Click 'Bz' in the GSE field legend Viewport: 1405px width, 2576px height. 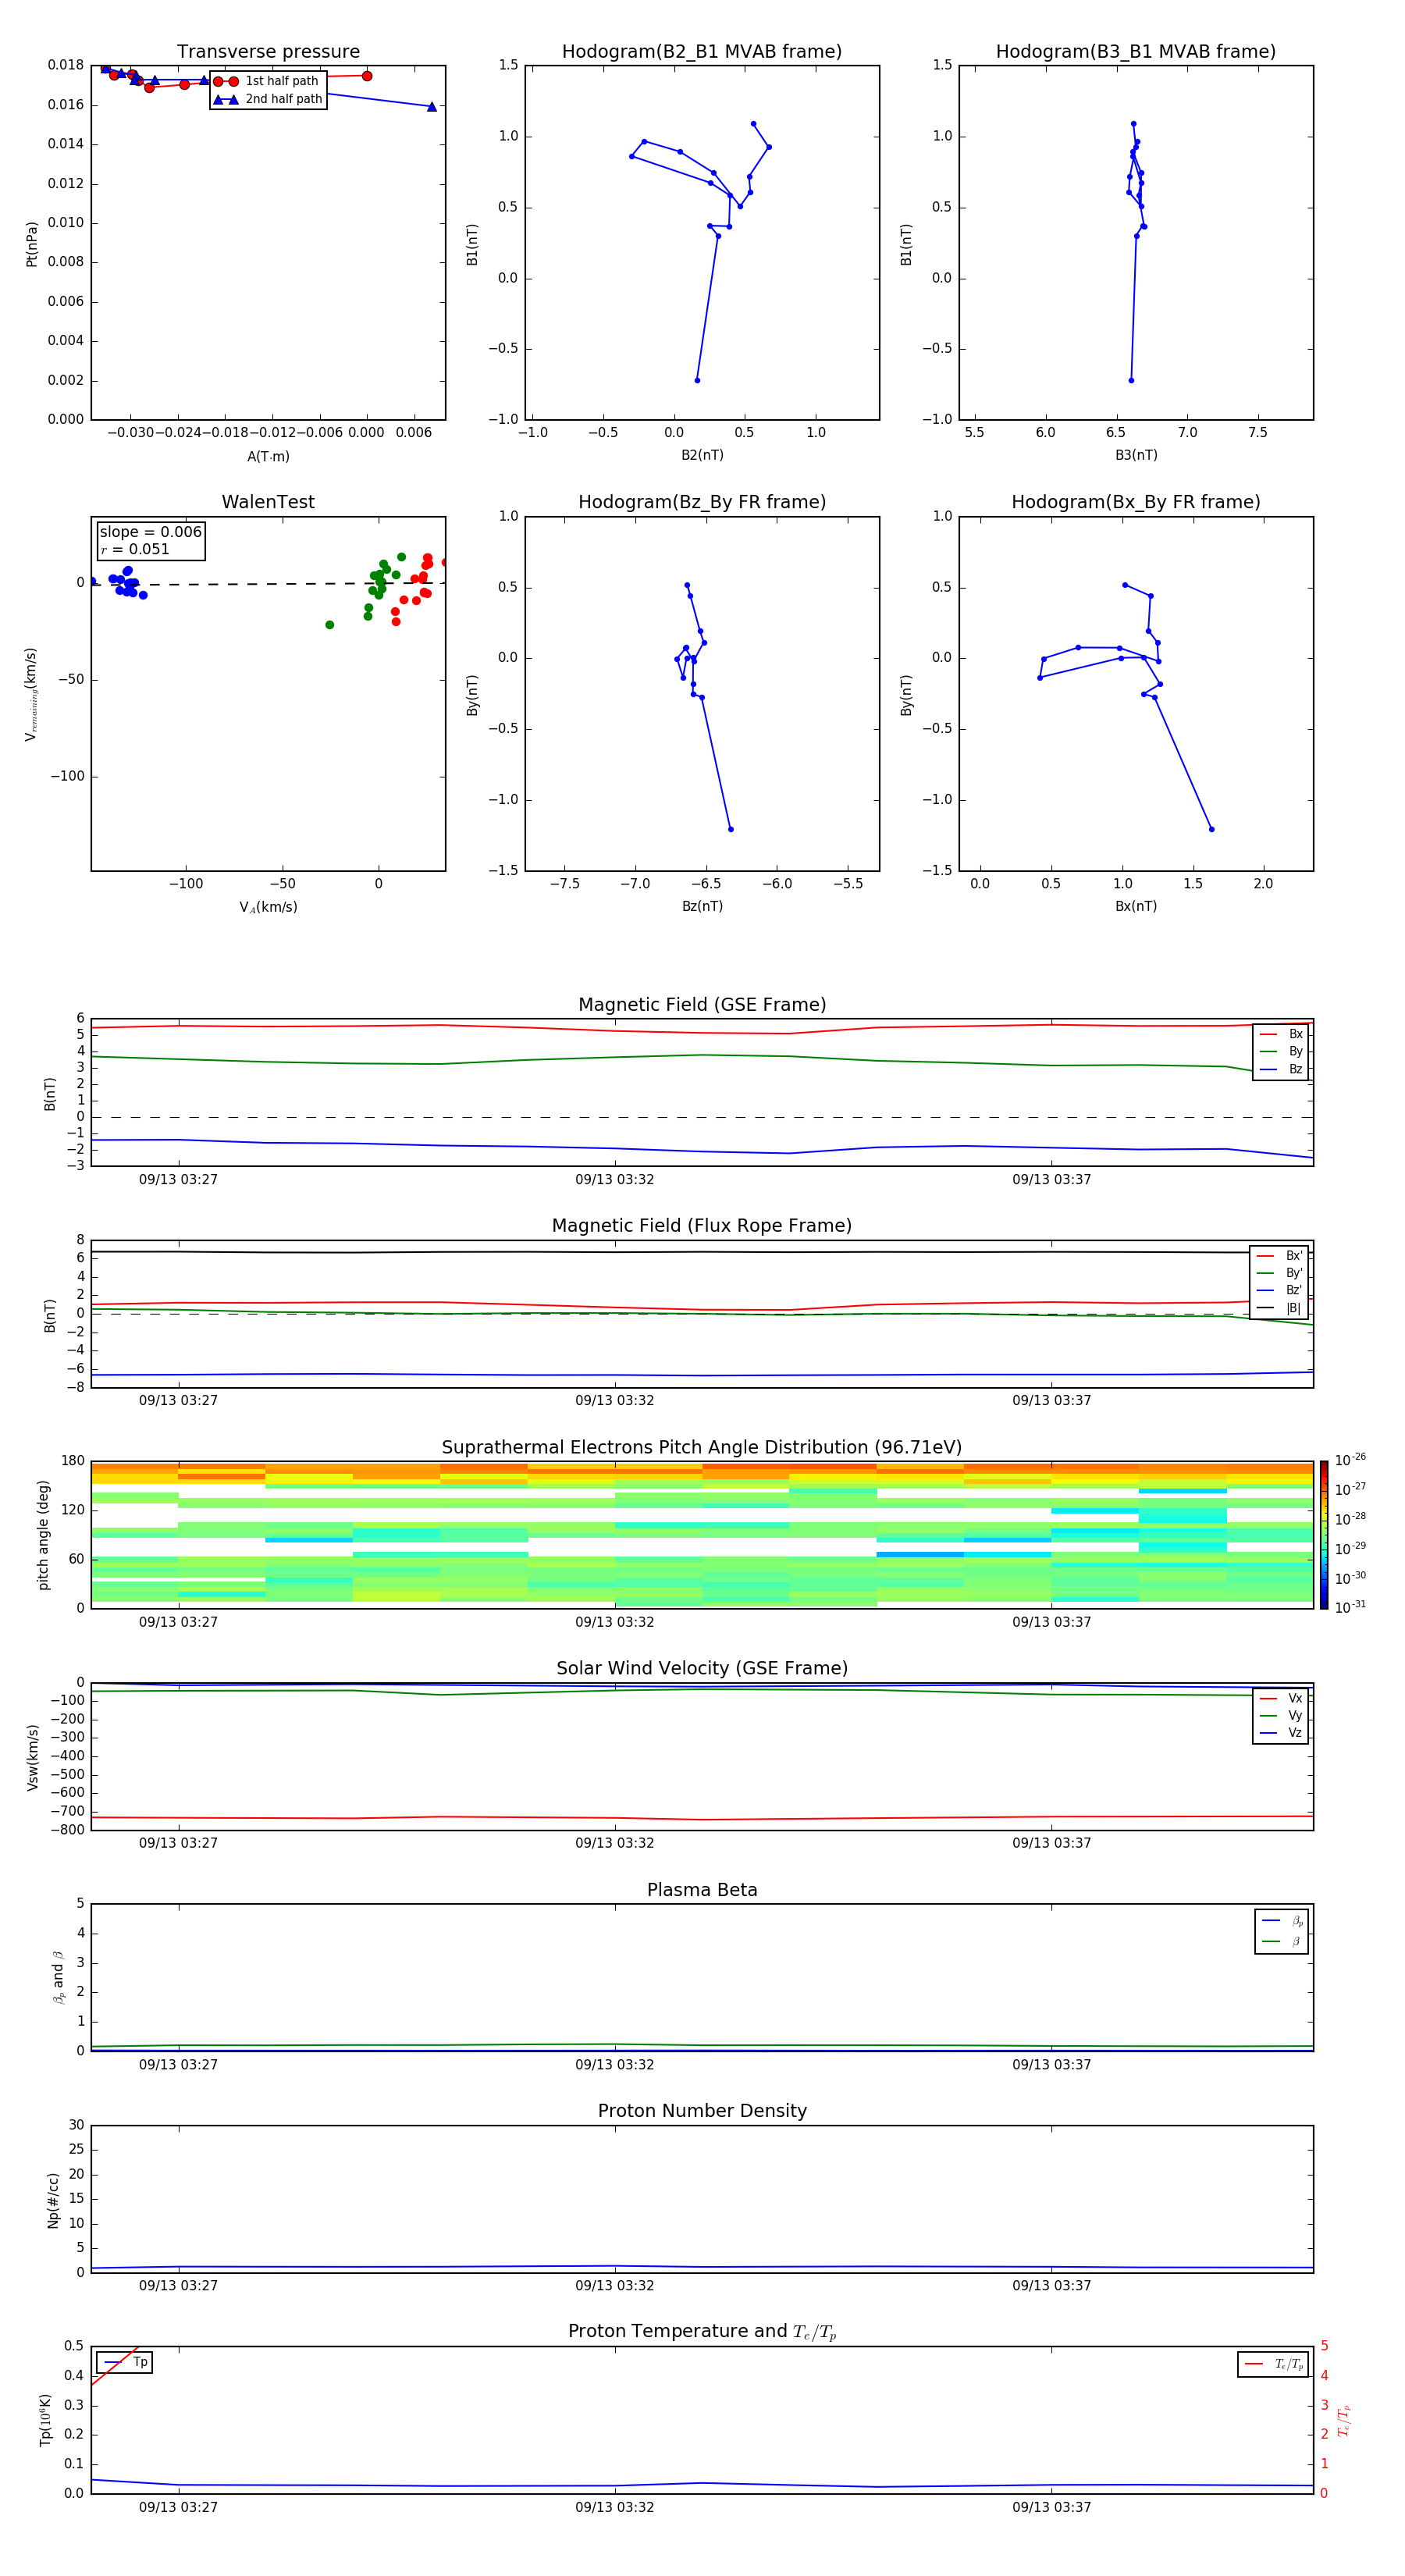click(1295, 1069)
